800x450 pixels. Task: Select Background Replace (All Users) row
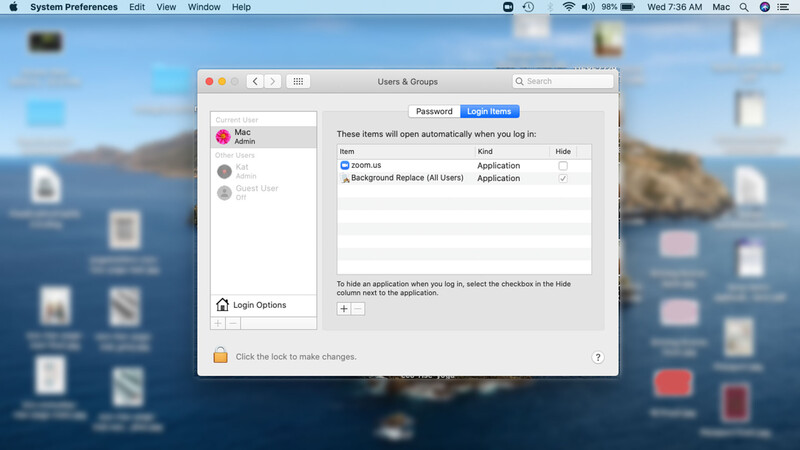(464, 178)
